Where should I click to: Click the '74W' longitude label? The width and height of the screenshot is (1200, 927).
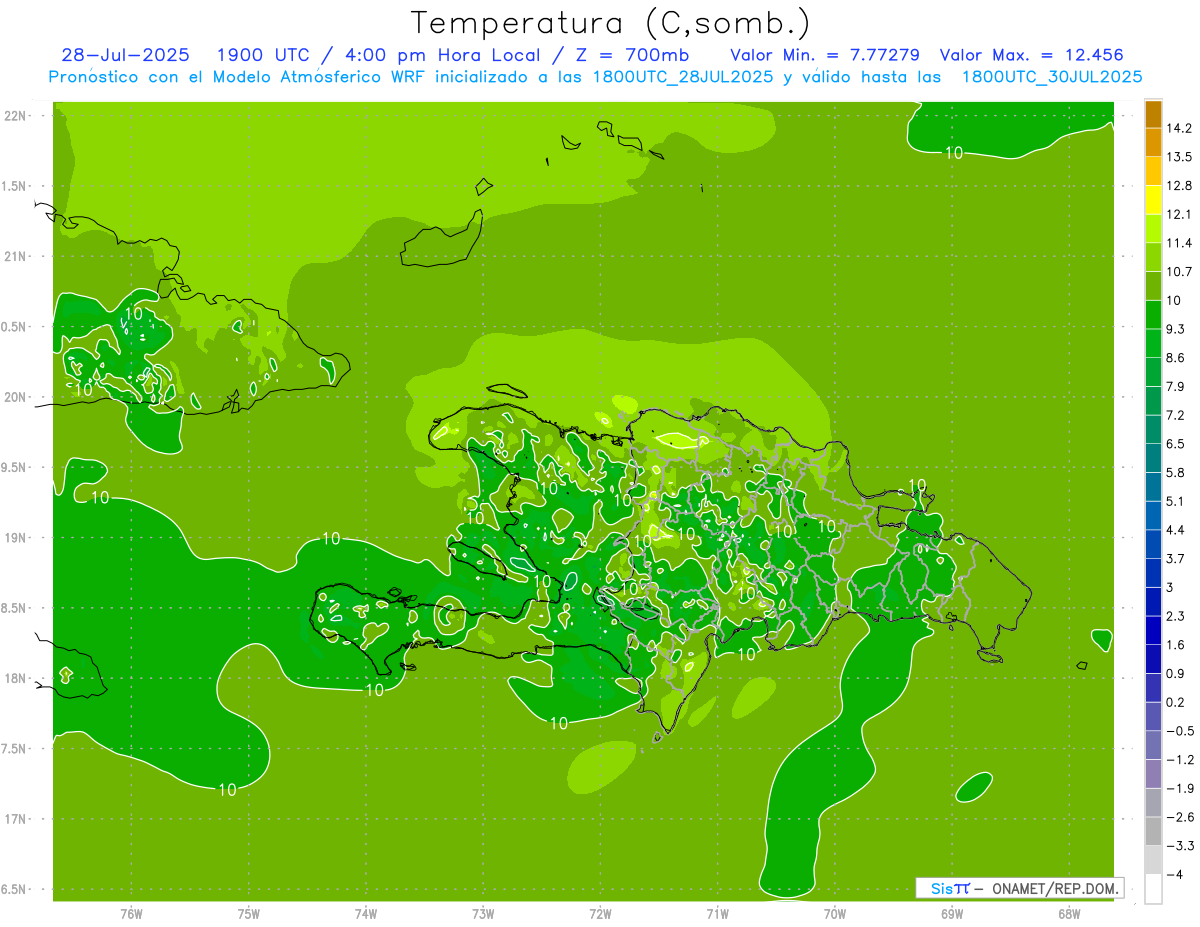coord(366,914)
